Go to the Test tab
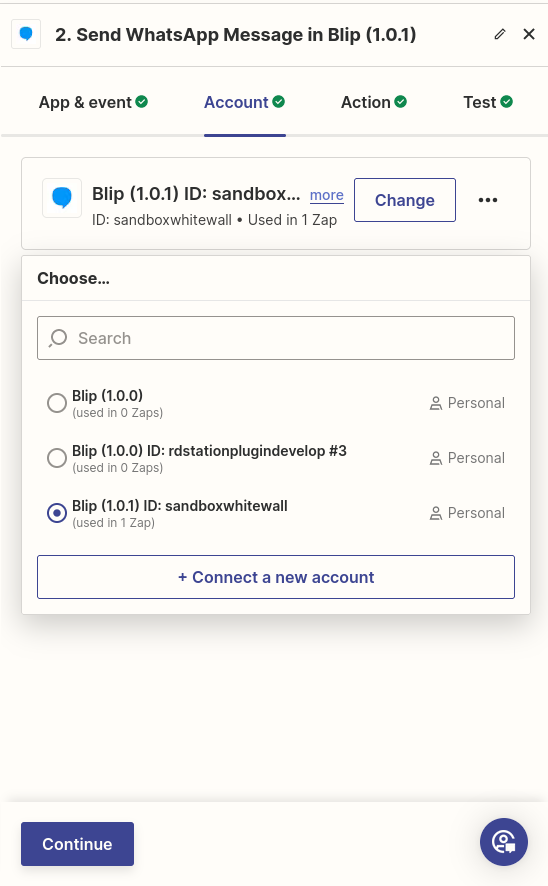This screenshot has width=548, height=886. pos(488,102)
